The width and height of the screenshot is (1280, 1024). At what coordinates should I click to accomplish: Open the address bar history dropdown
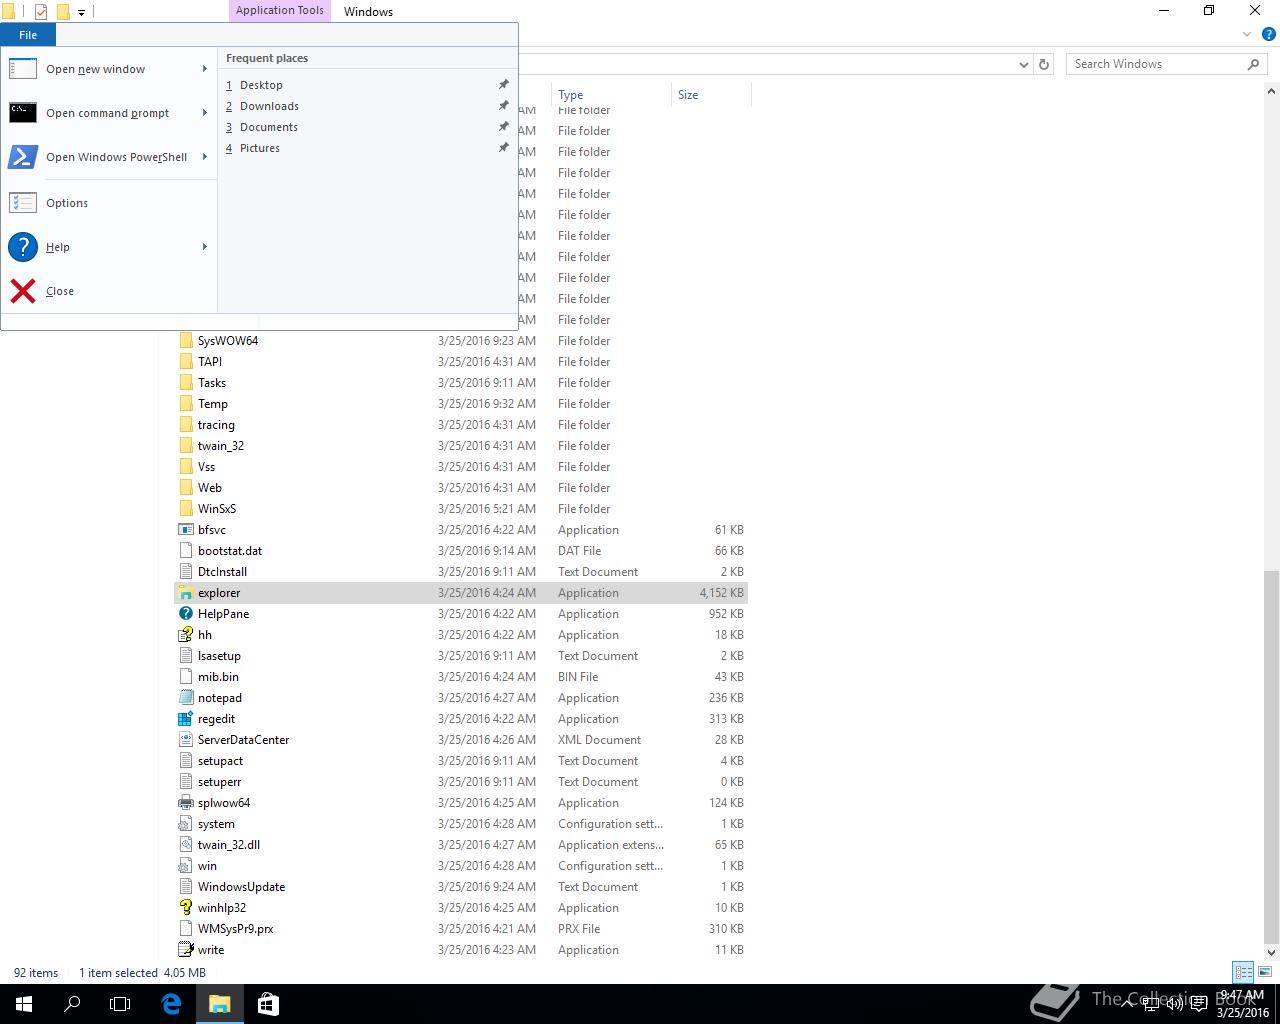click(x=1023, y=64)
